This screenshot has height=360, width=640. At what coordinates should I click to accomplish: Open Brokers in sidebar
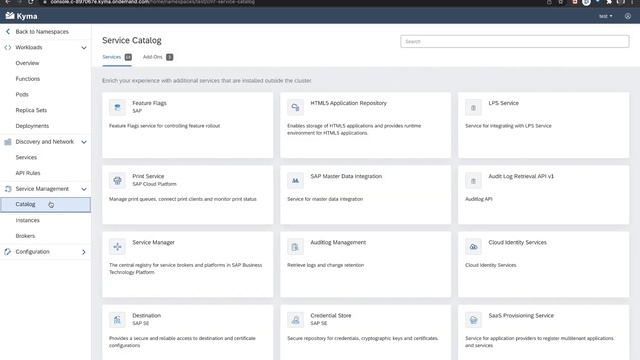point(25,236)
